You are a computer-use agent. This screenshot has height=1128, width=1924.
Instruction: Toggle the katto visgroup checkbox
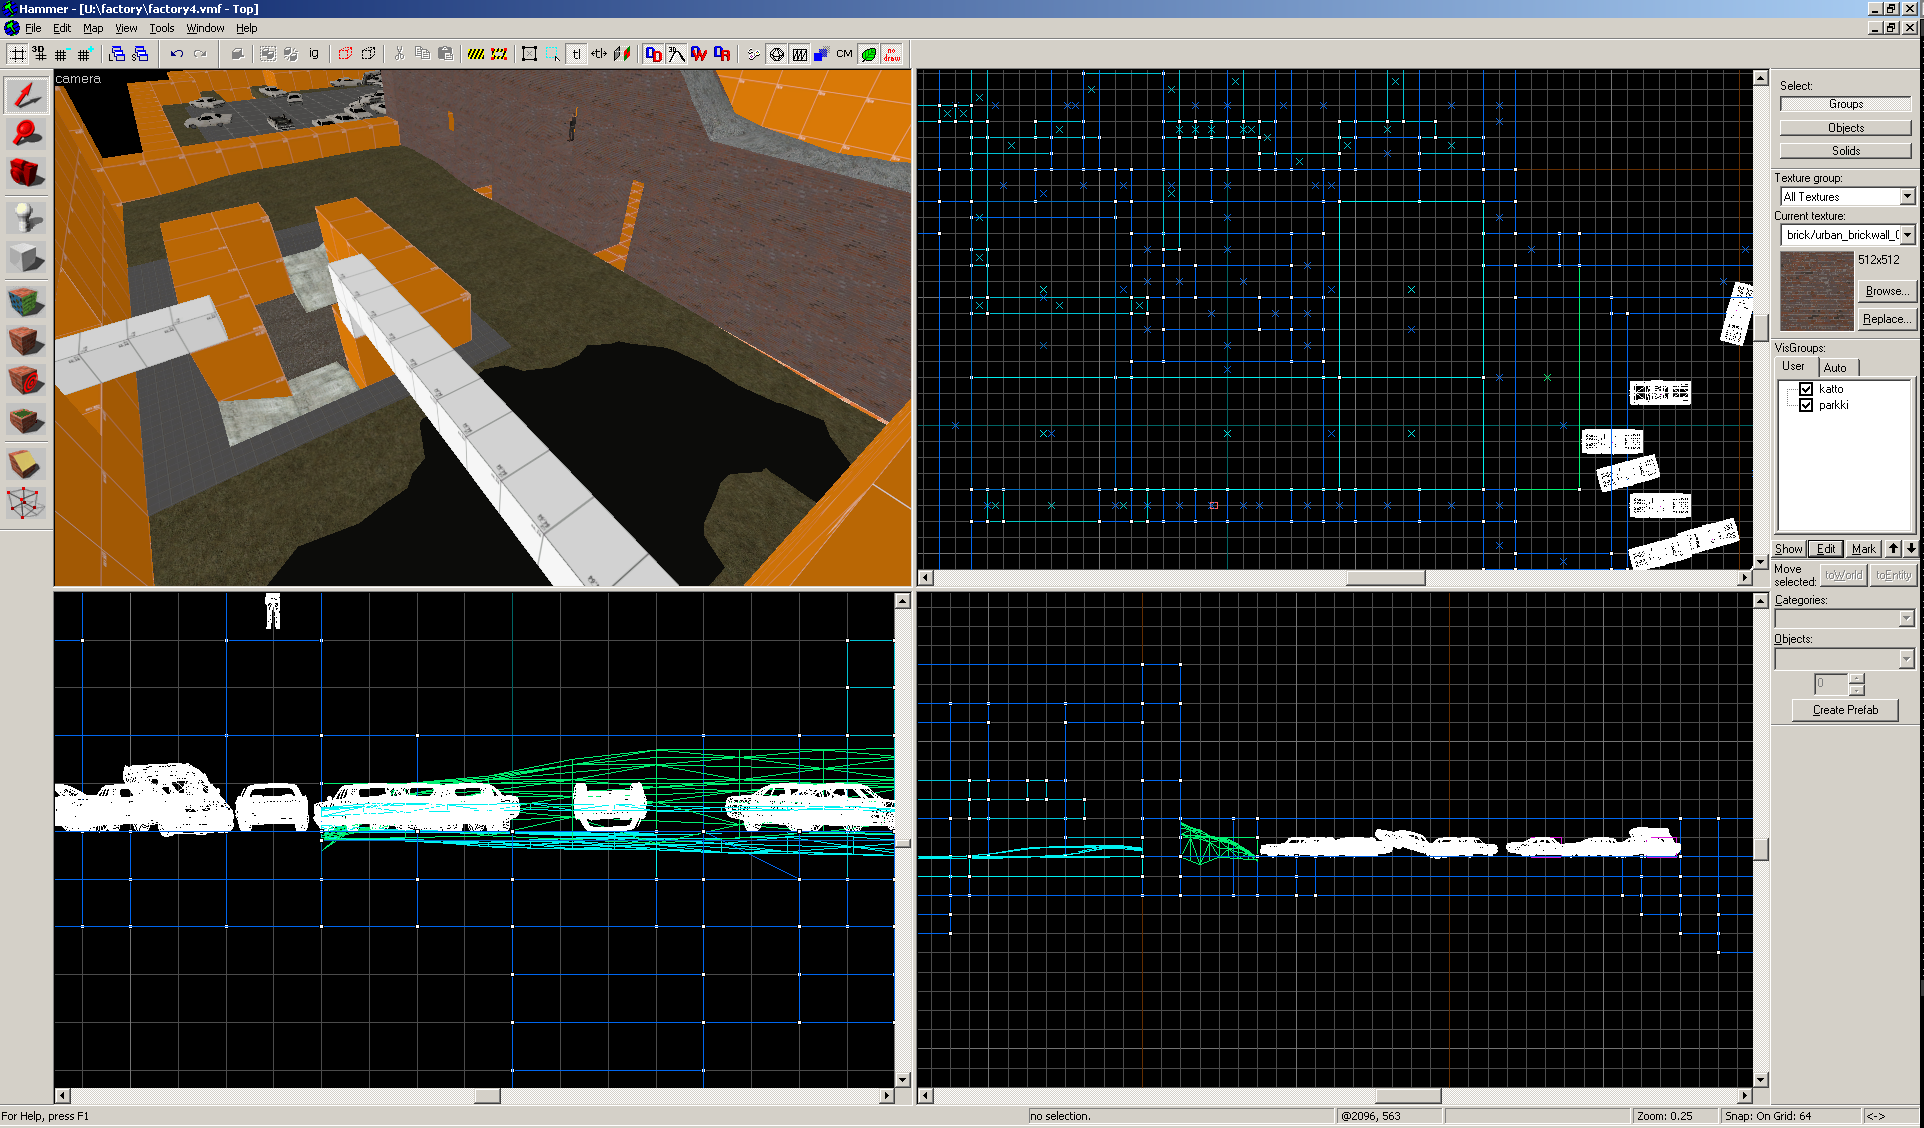(x=1806, y=389)
